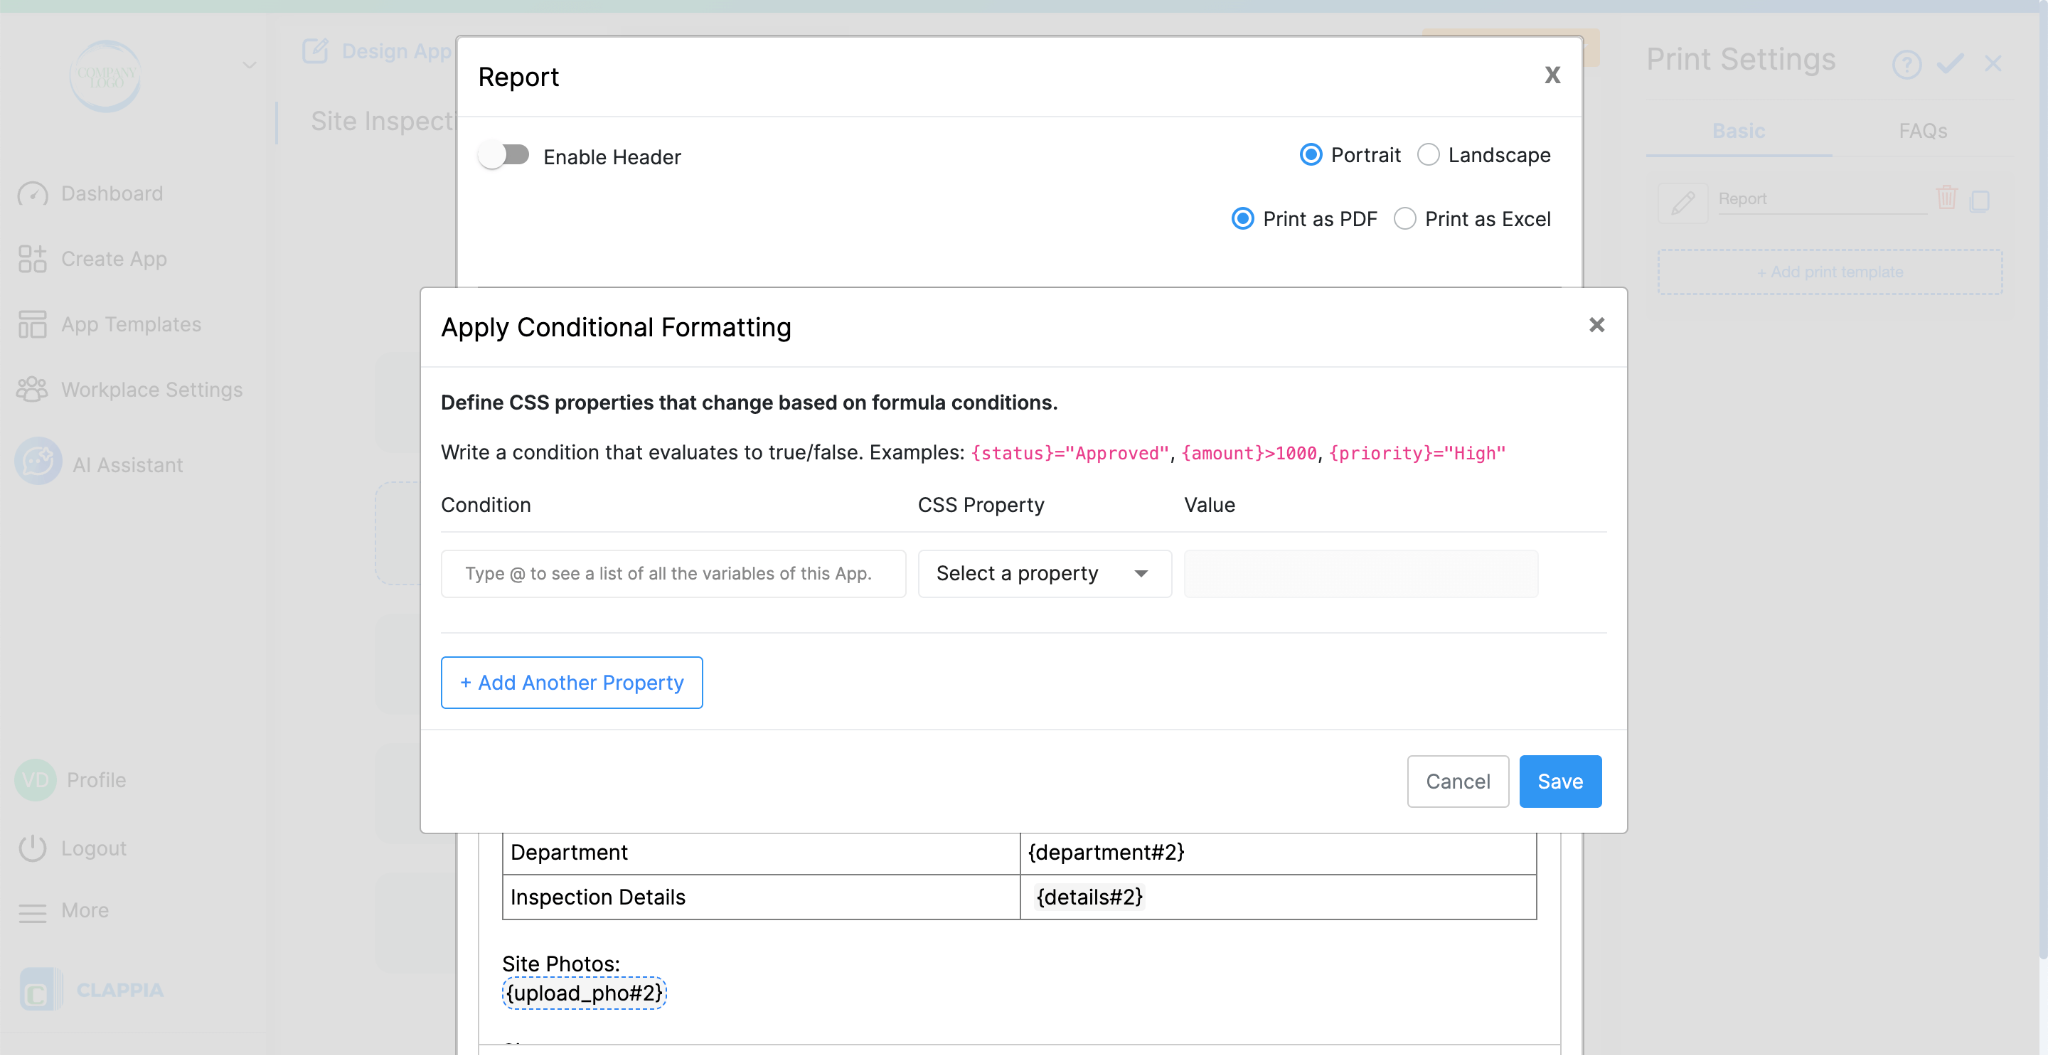
Task: Click the red trash icon for Report template
Action: pos(1946,198)
